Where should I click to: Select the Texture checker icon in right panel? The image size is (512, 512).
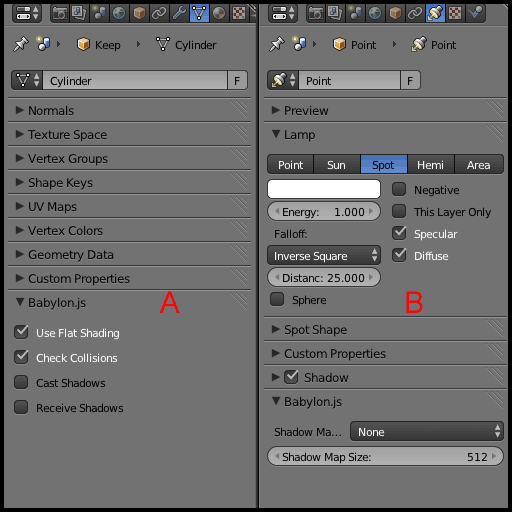[455, 13]
